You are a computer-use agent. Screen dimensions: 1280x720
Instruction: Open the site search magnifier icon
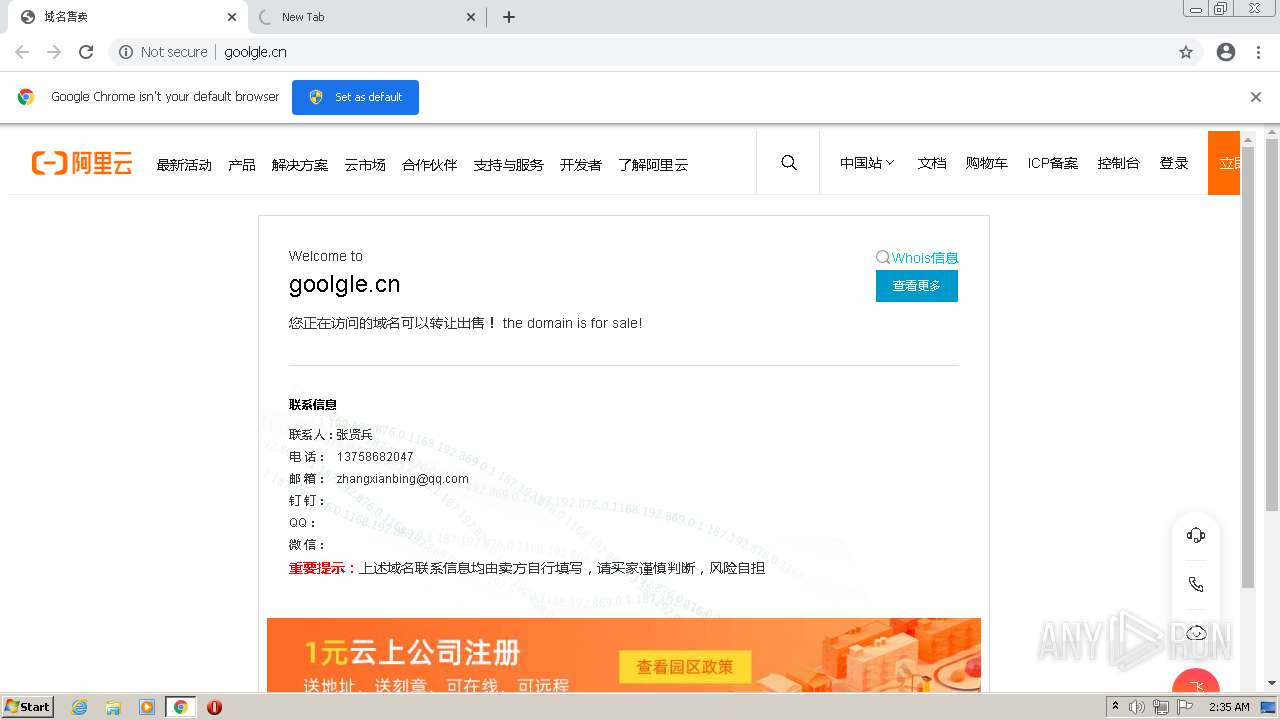789,163
